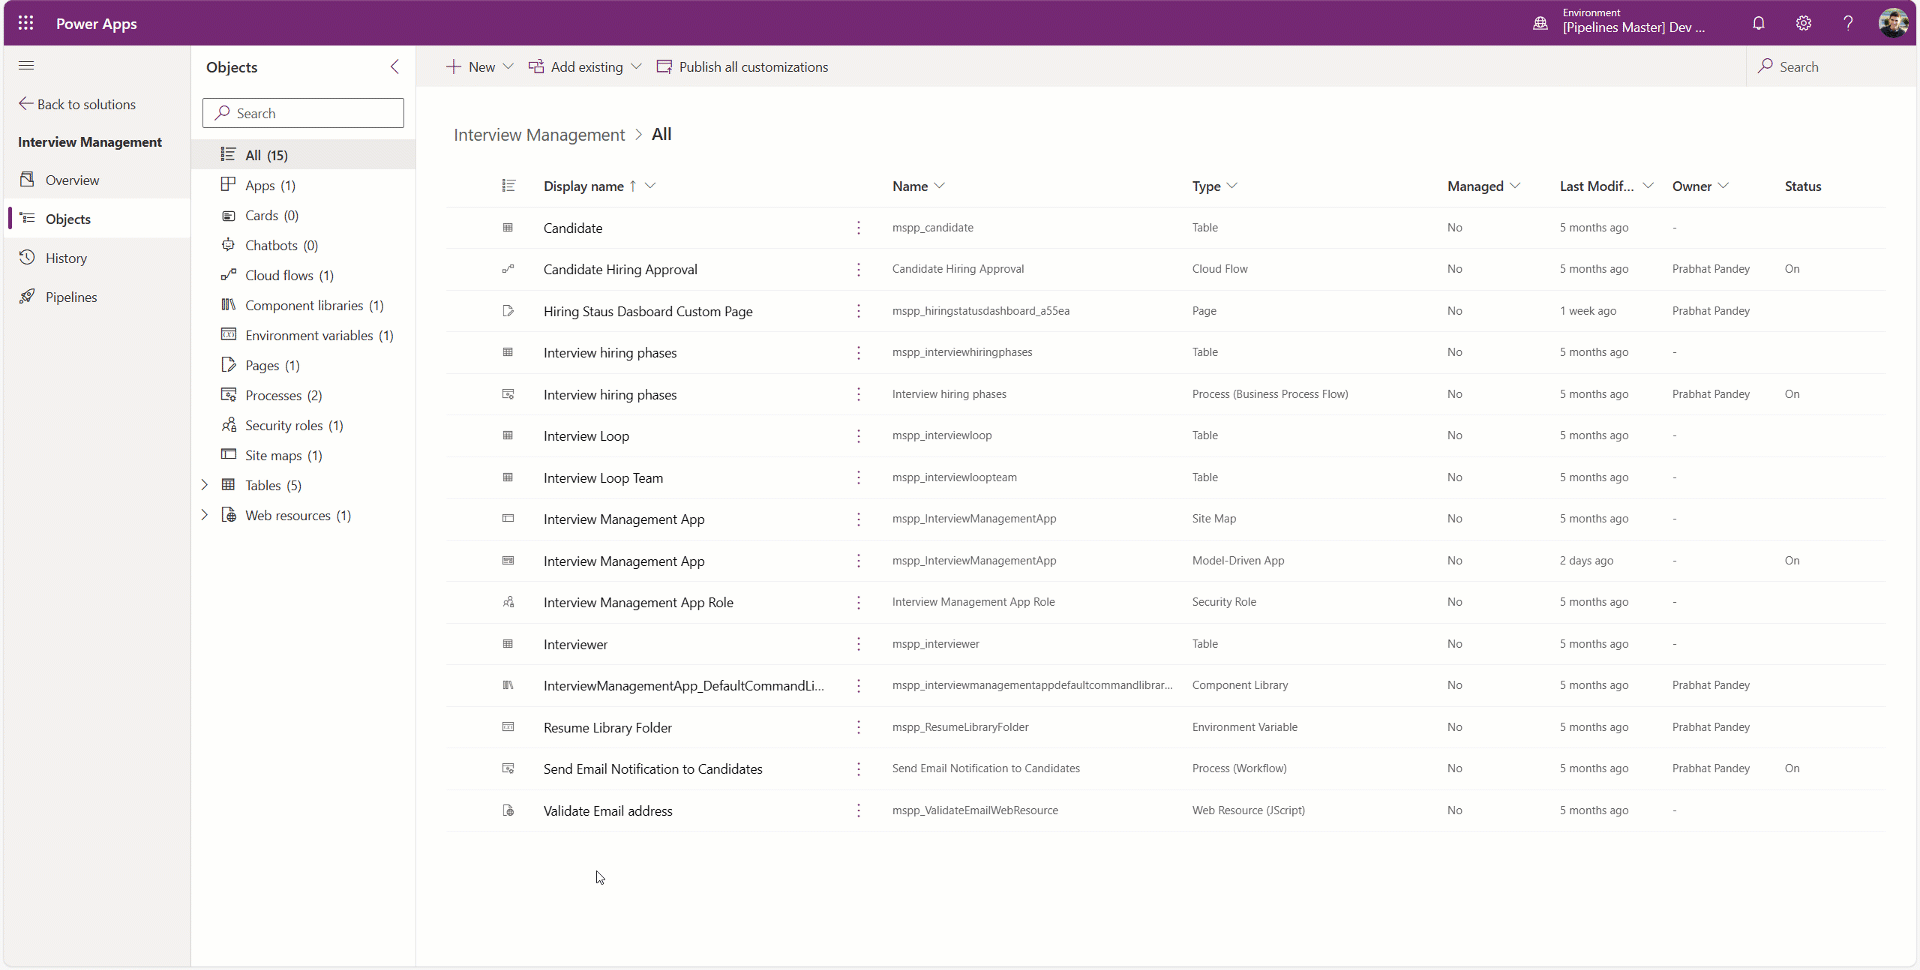
Task: Select the Site maps category icon
Action: [228, 455]
